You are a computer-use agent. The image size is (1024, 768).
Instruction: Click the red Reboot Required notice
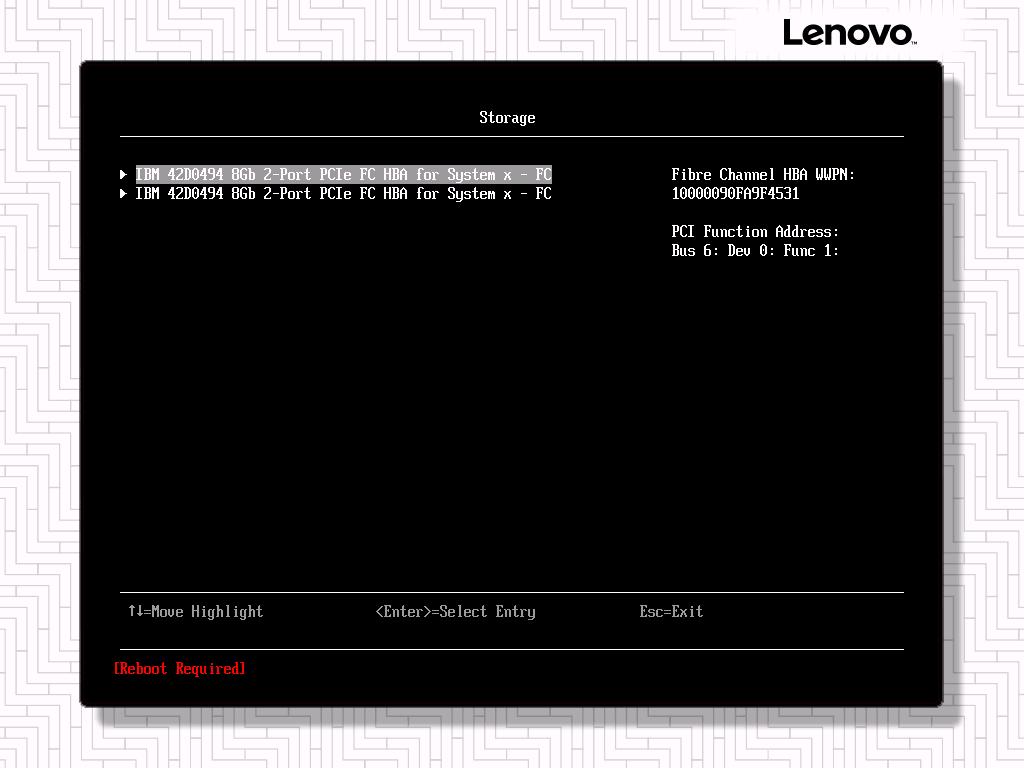180,669
